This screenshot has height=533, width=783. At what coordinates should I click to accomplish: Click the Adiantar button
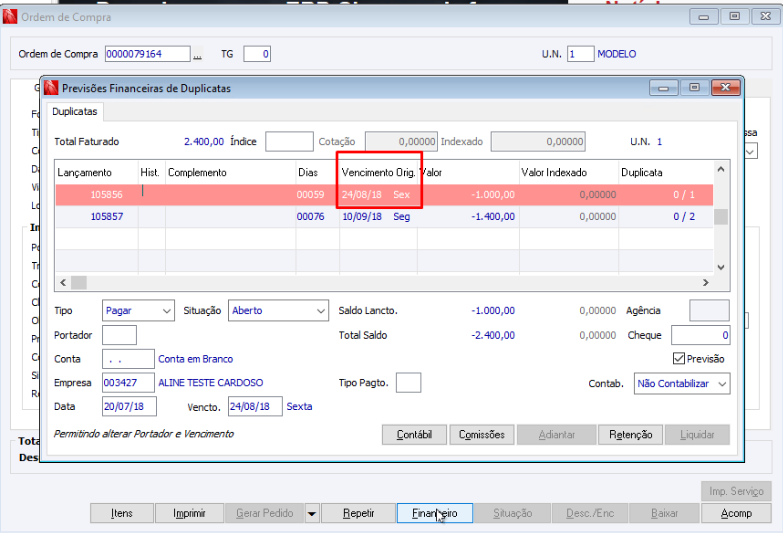[557, 435]
